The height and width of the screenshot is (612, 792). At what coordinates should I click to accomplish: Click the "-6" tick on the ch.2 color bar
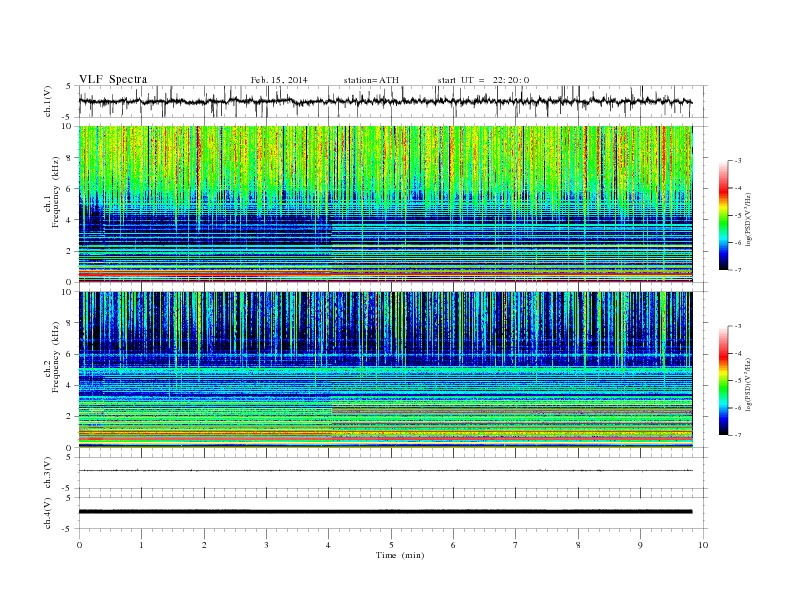738,408
